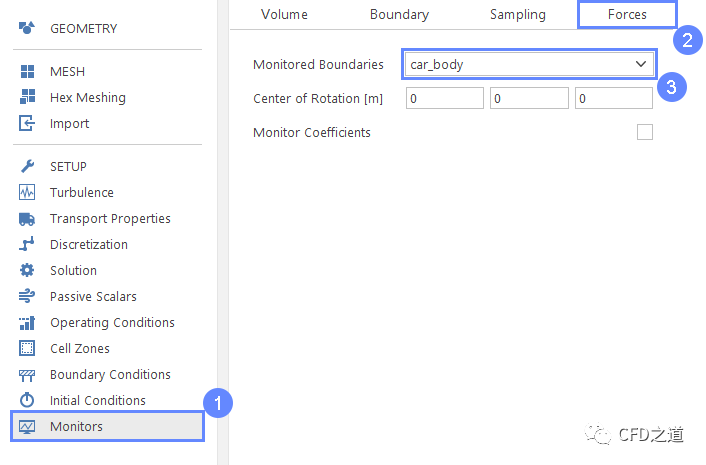Switch to the Volume tab
This screenshot has width=706, height=465.
point(284,14)
